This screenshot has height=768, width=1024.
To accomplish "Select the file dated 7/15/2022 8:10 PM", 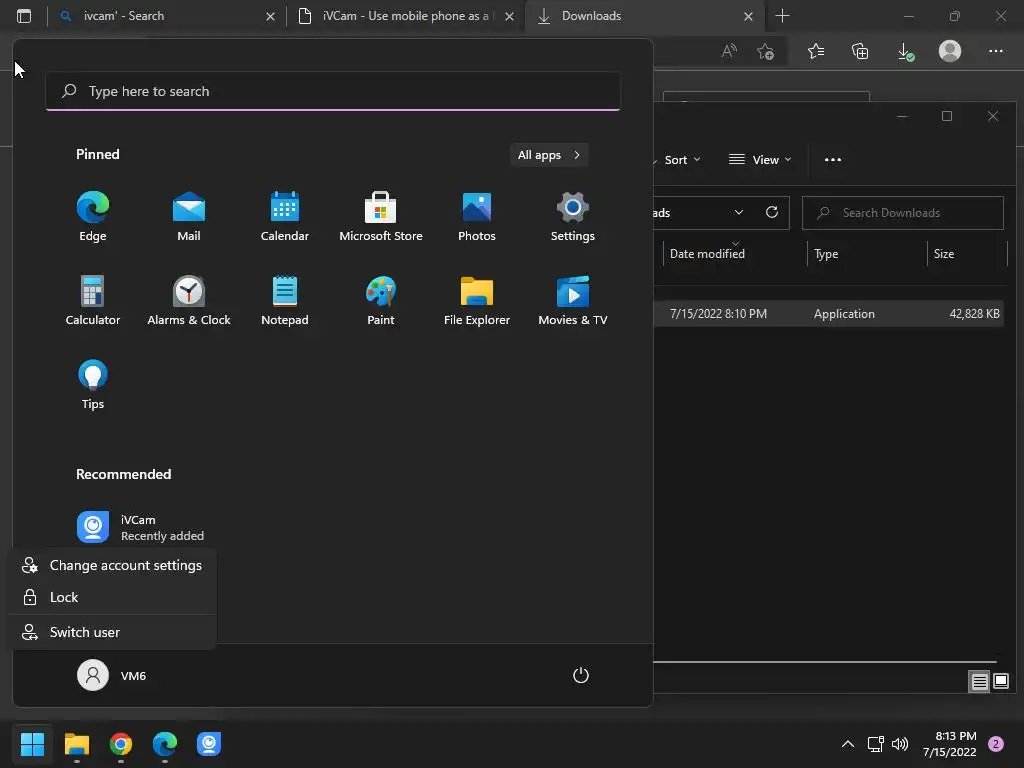I will [828, 313].
